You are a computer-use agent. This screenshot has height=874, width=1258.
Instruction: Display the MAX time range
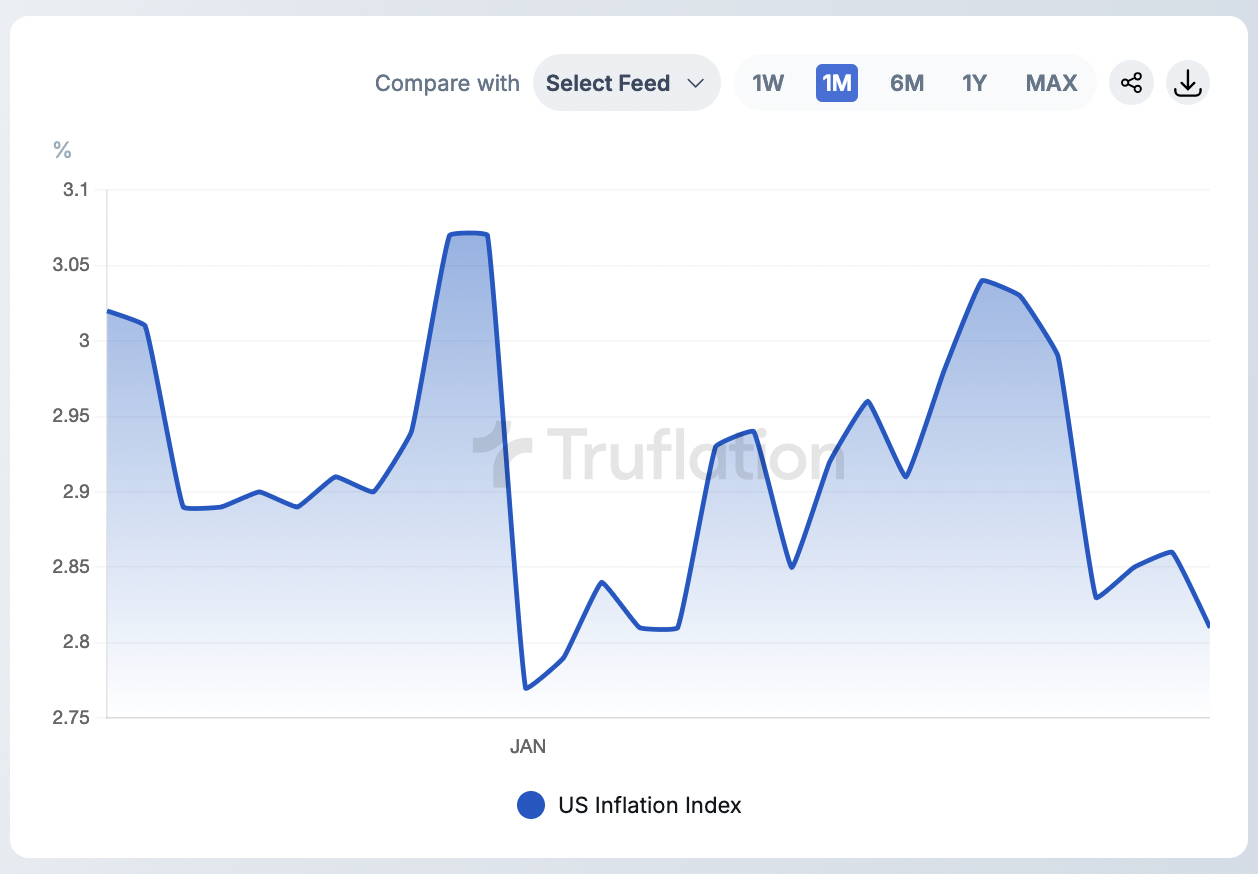tap(1051, 83)
